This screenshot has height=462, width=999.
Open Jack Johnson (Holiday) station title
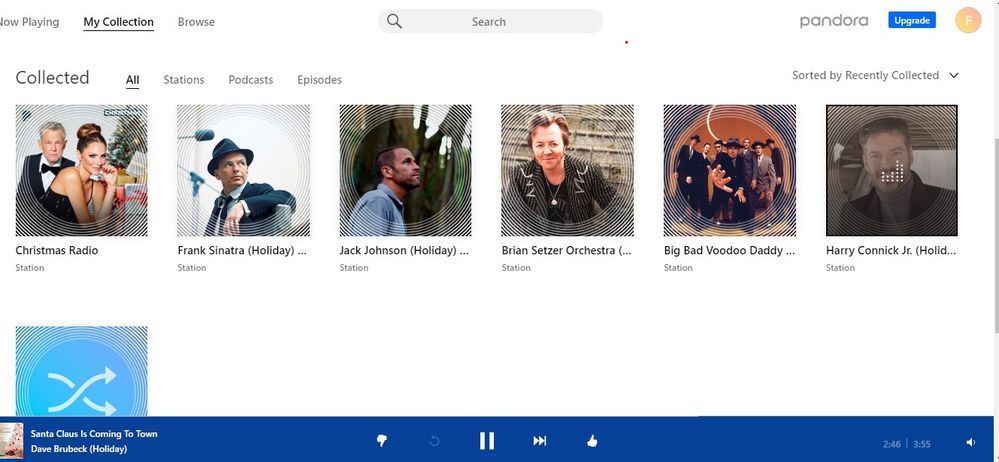404,250
